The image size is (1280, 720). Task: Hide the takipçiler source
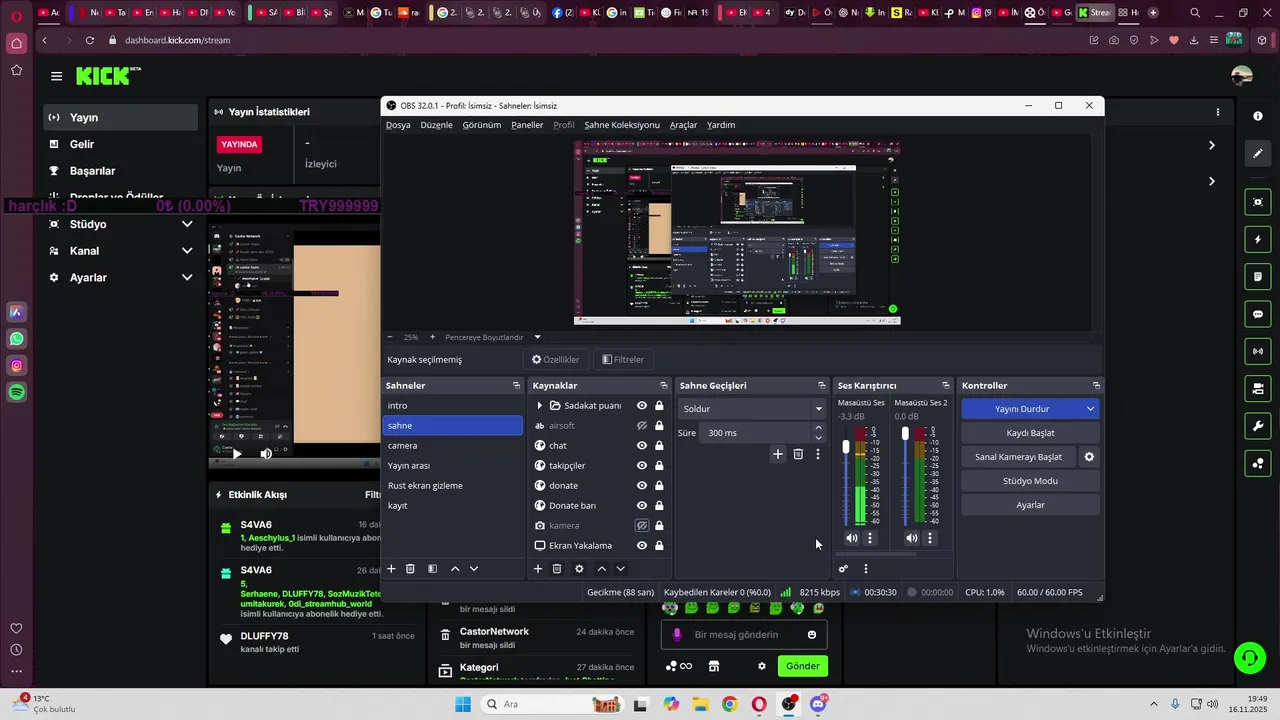pyautogui.click(x=642, y=466)
